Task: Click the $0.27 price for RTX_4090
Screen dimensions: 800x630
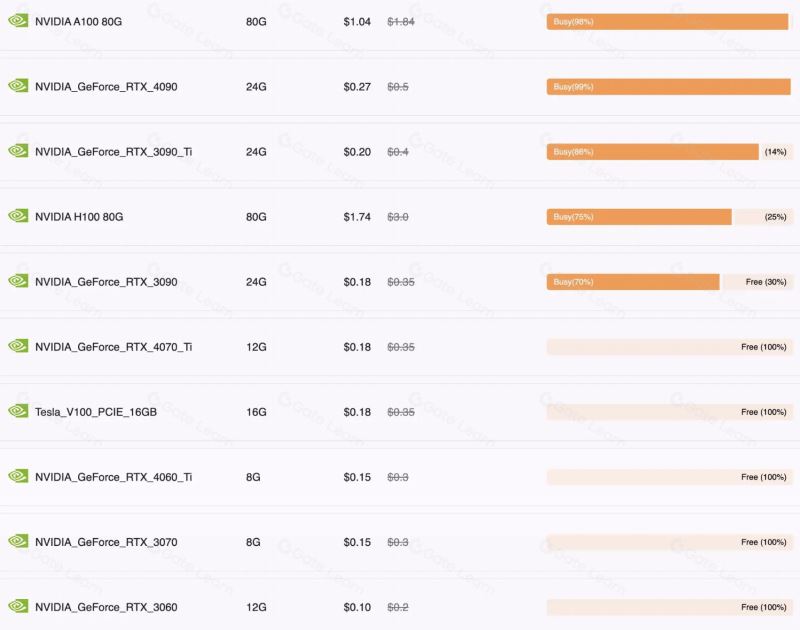Action: click(357, 87)
